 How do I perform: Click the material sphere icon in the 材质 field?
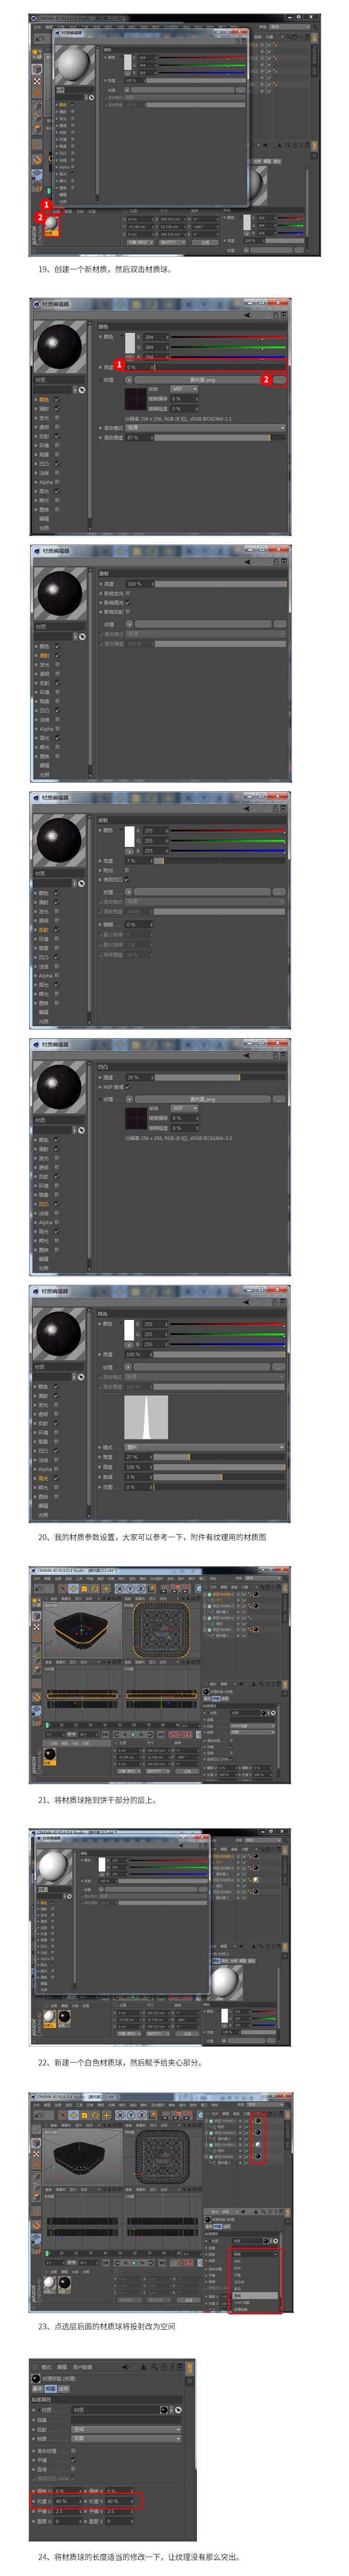165,2410
